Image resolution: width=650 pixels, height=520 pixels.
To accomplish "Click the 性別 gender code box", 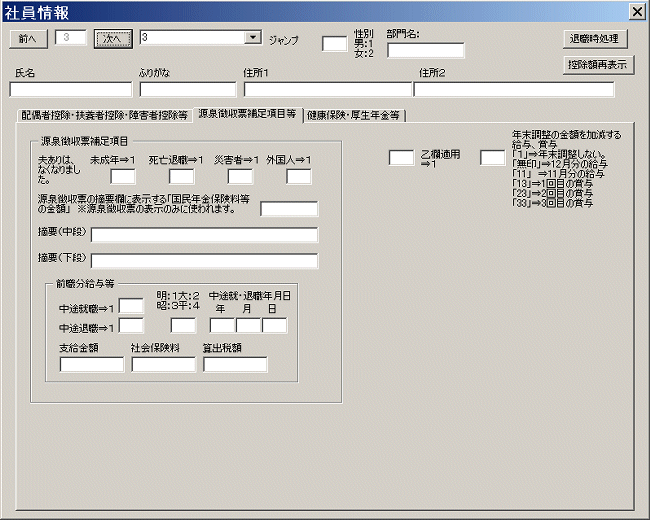I will tap(334, 44).
